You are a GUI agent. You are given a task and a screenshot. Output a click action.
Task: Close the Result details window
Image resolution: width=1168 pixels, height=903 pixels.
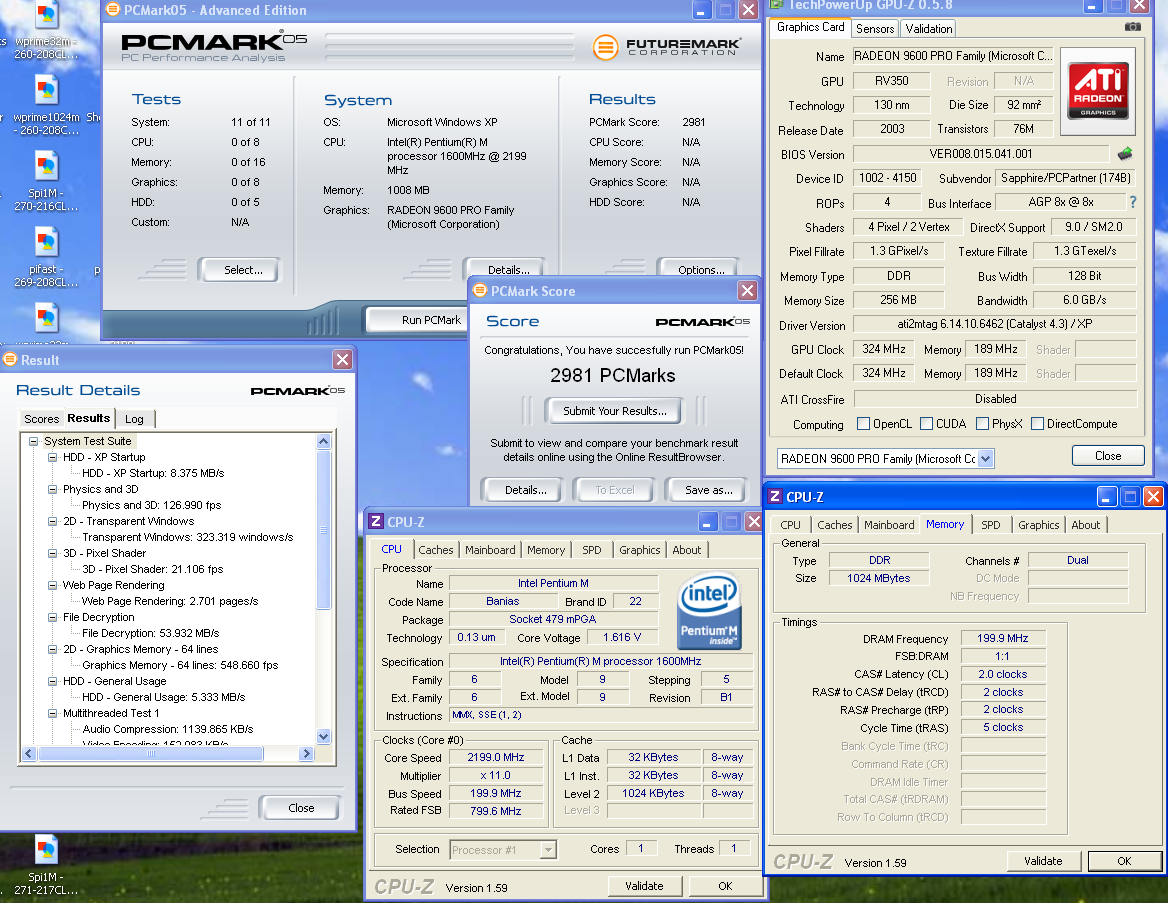pos(342,360)
